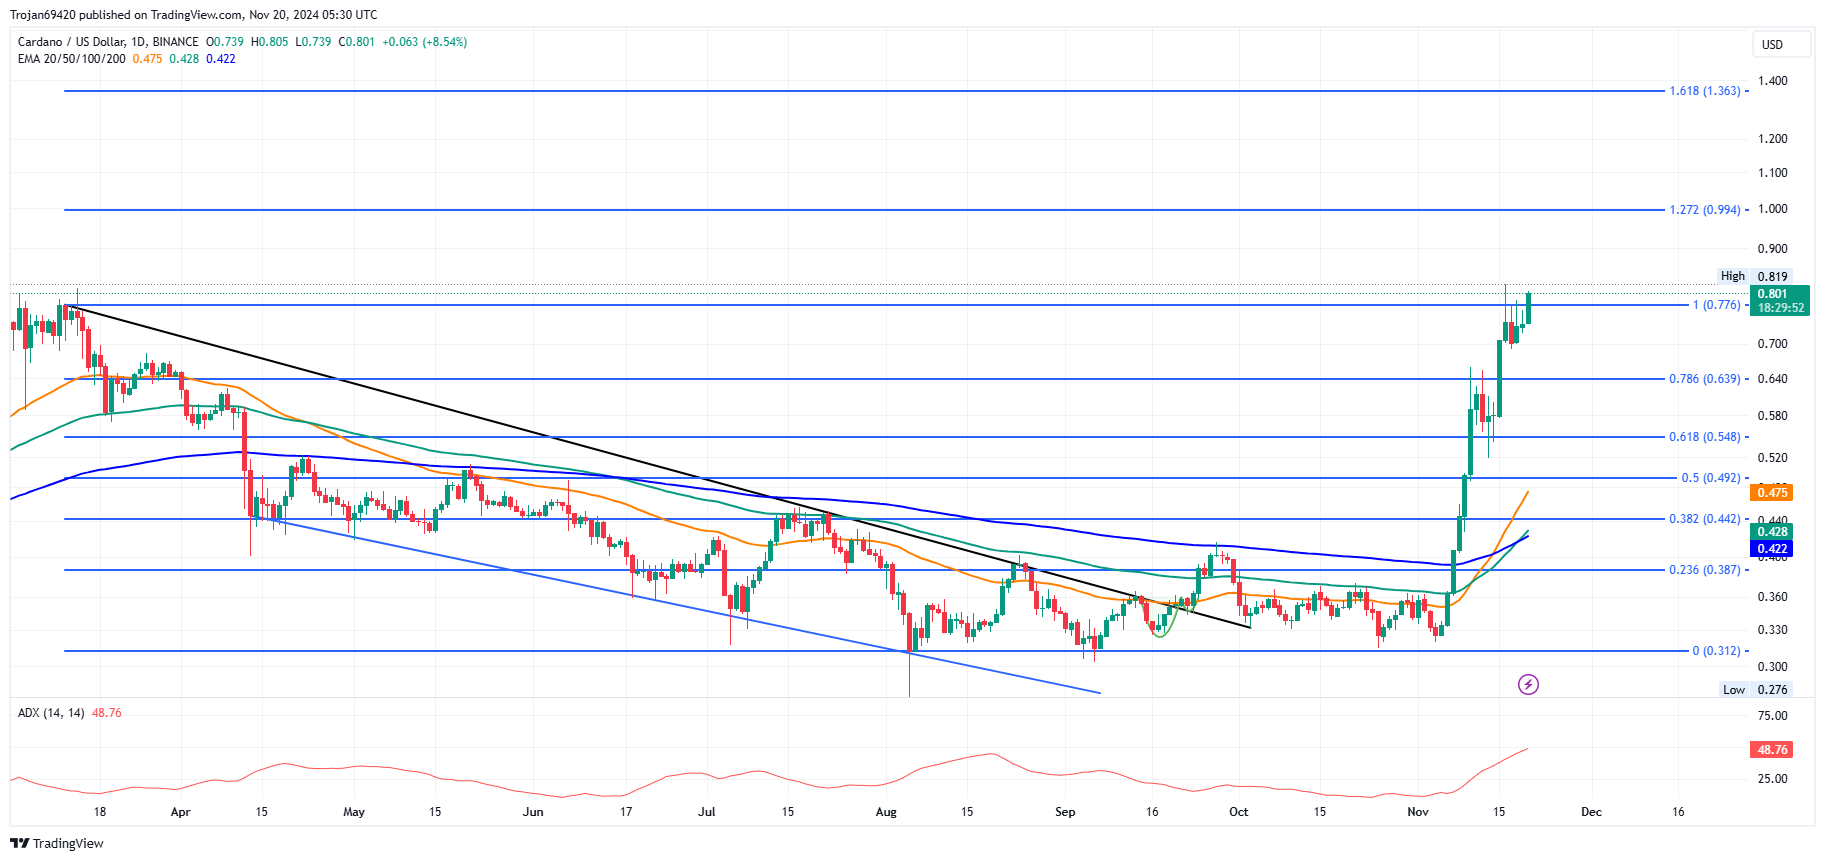Select the 0.786 (0.639) Fibonacci label
Screen dimensions: 1825x861
click(1704, 379)
